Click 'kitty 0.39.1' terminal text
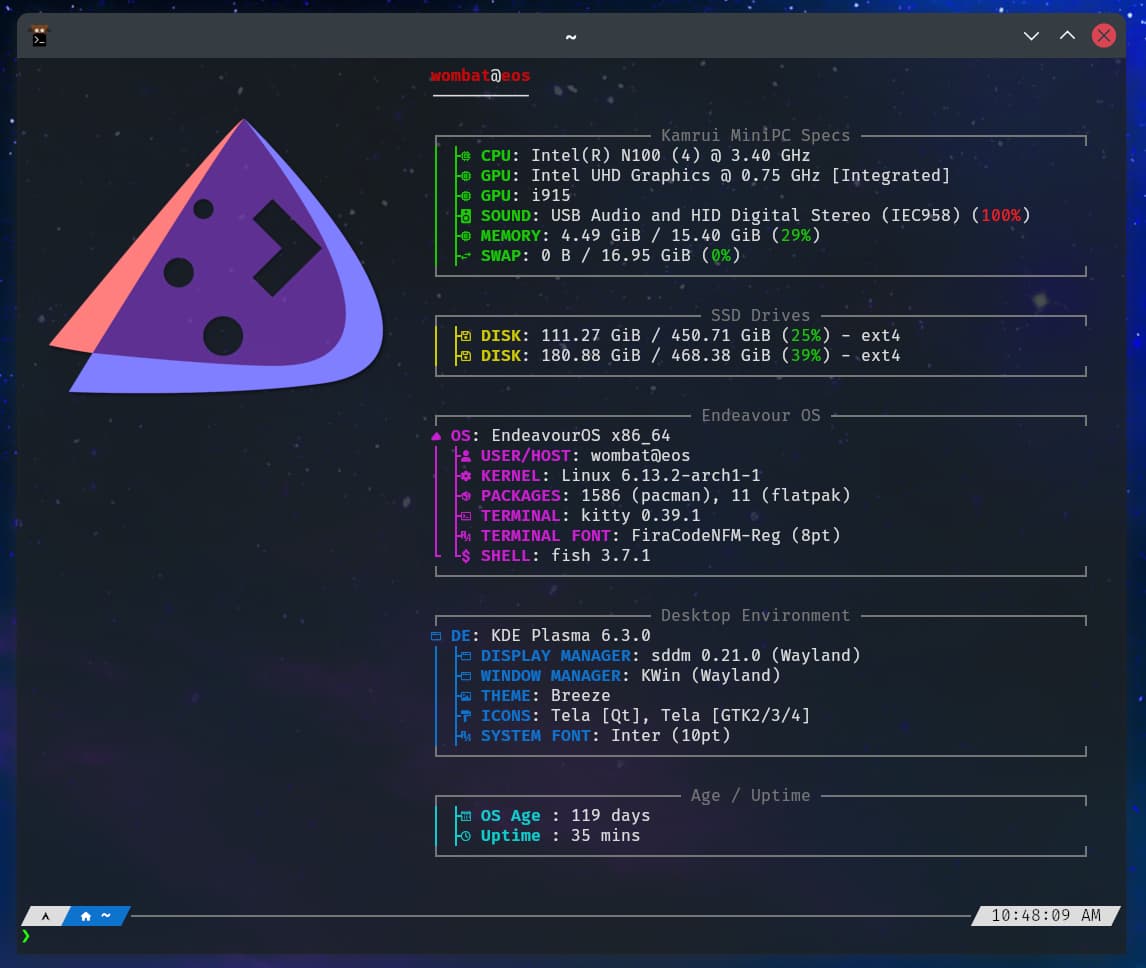Image resolution: width=1146 pixels, height=968 pixels. point(640,516)
